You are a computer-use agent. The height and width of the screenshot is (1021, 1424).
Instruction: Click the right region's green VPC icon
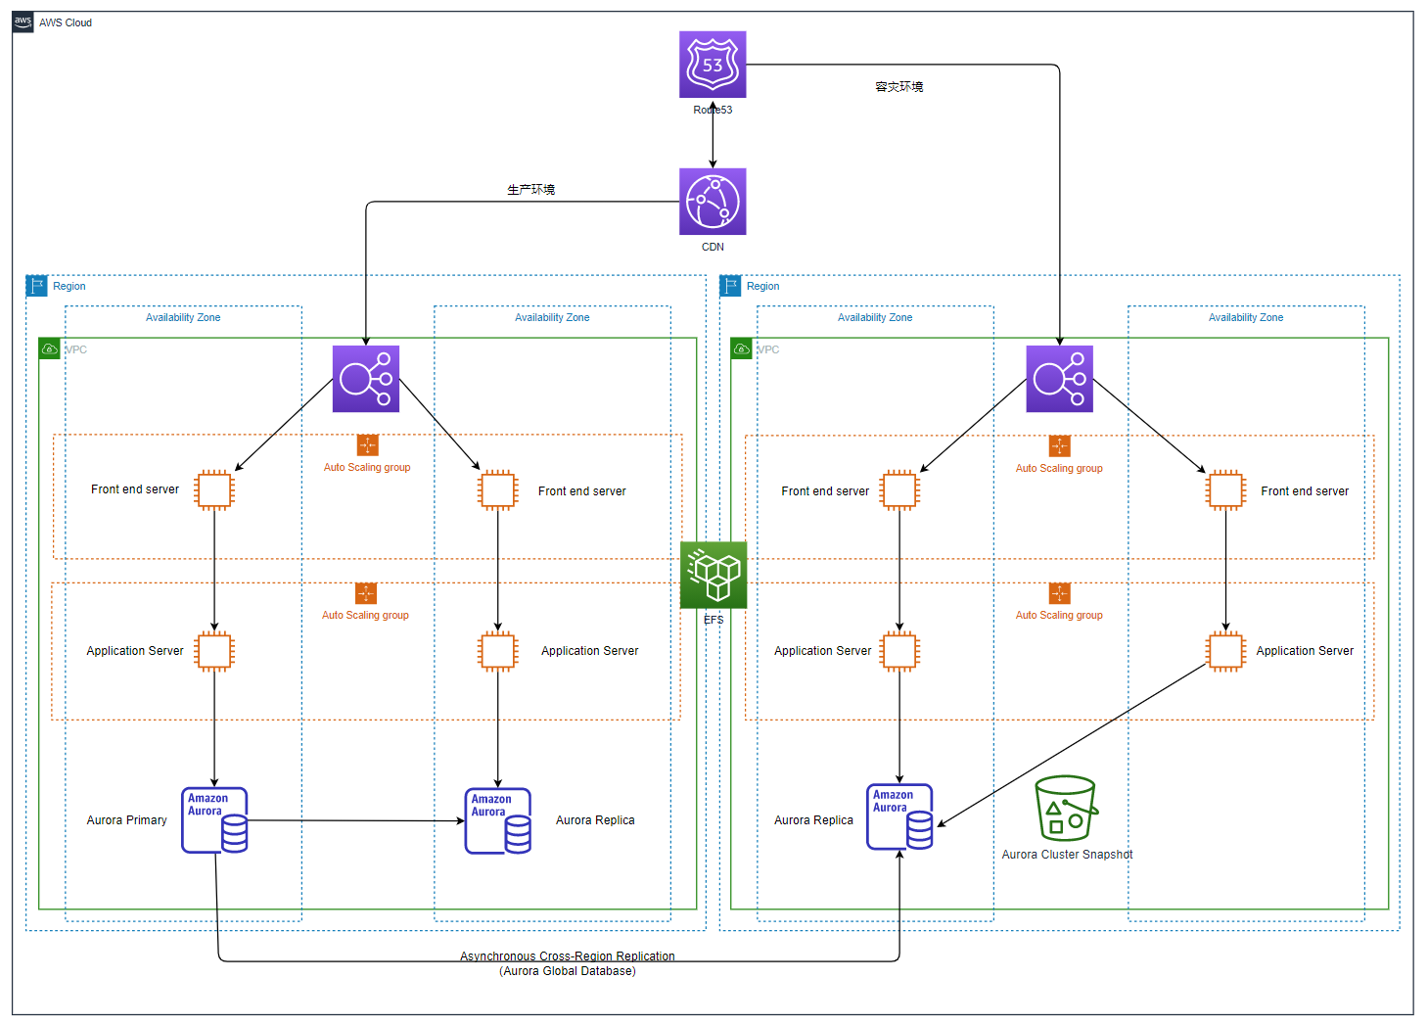tap(742, 349)
